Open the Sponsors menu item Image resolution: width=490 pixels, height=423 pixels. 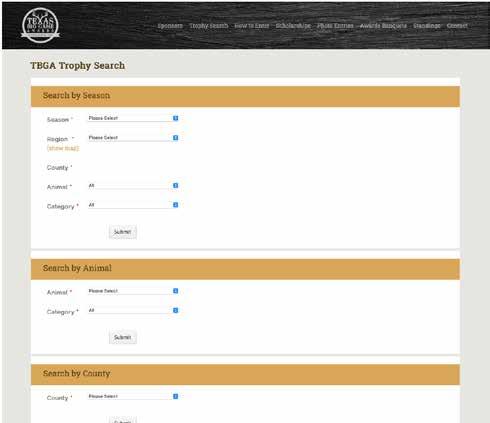[x=170, y=26]
